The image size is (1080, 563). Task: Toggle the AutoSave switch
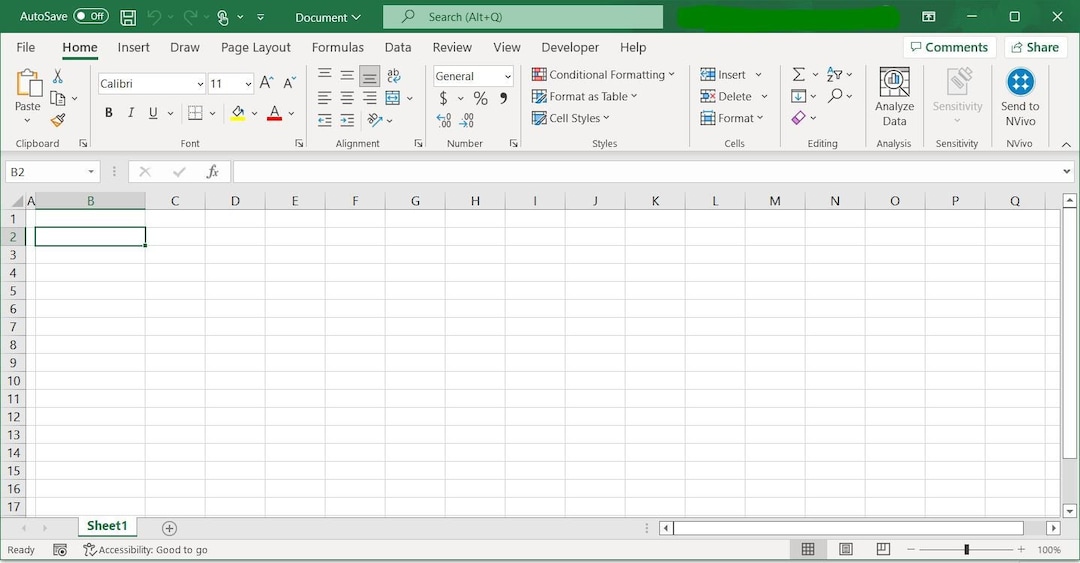pyautogui.click(x=91, y=16)
